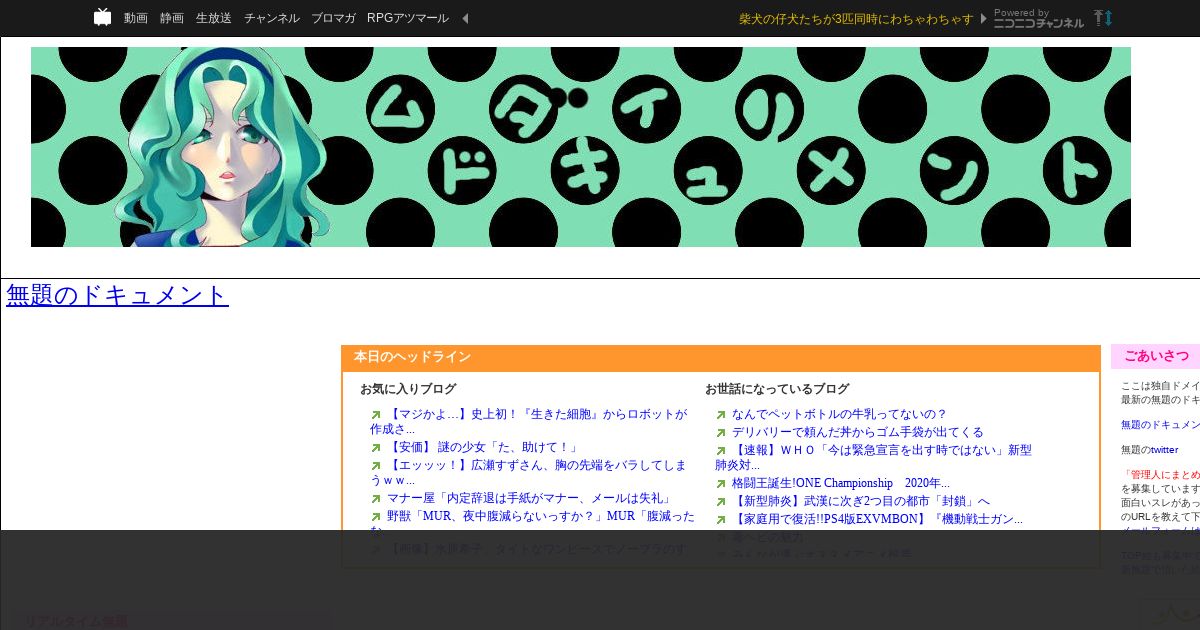Image resolution: width=1200 pixels, height=630 pixels.
Task: Click arrow icon beside なんでペットボトル entry
Action: [x=721, y=415]
